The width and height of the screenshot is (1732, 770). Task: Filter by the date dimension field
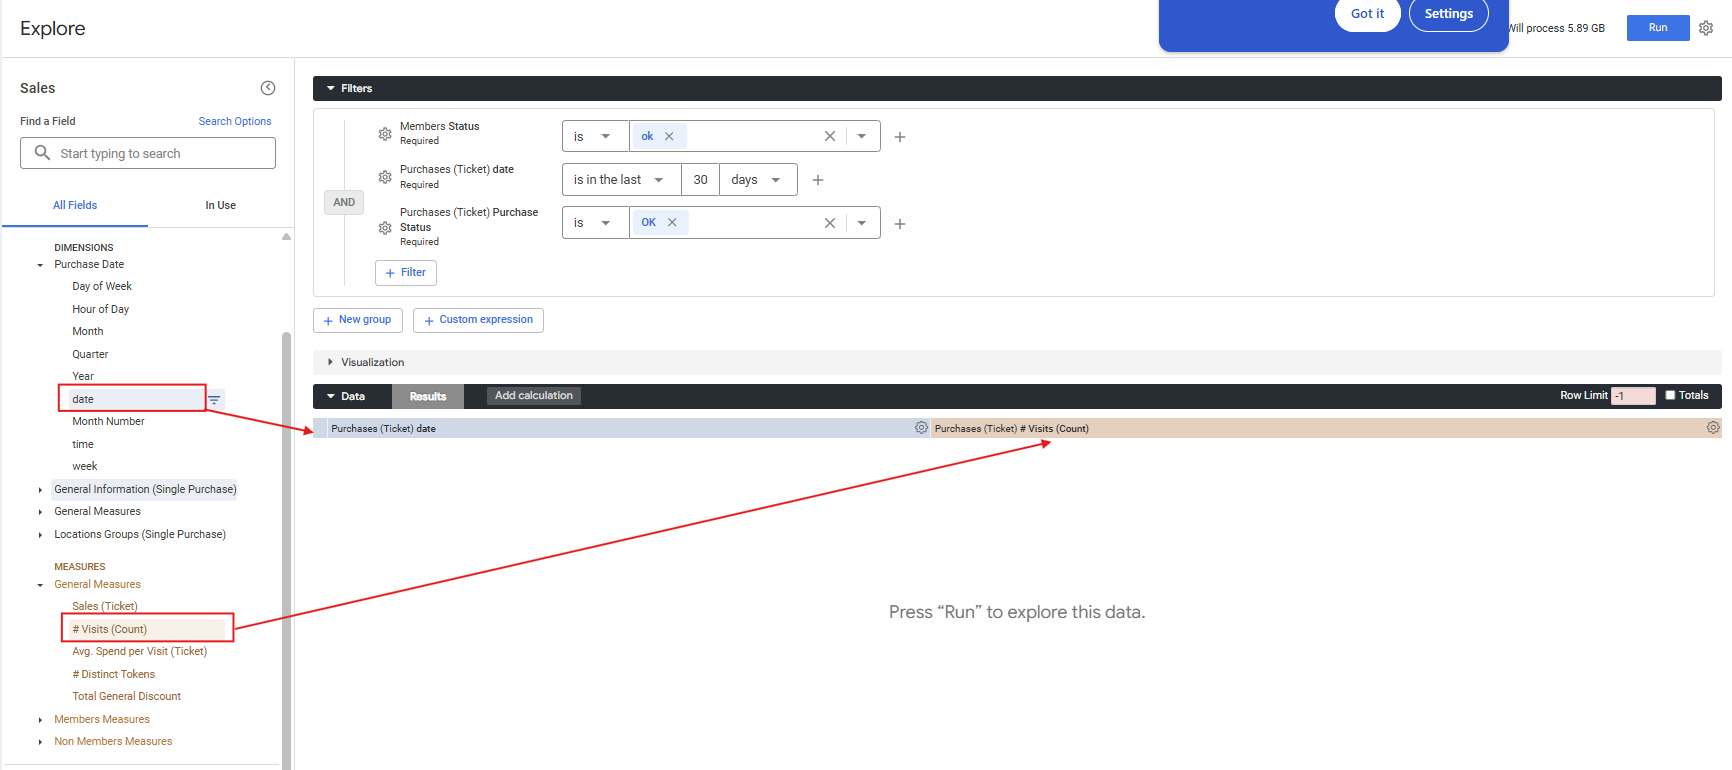[x=214, y=399]
